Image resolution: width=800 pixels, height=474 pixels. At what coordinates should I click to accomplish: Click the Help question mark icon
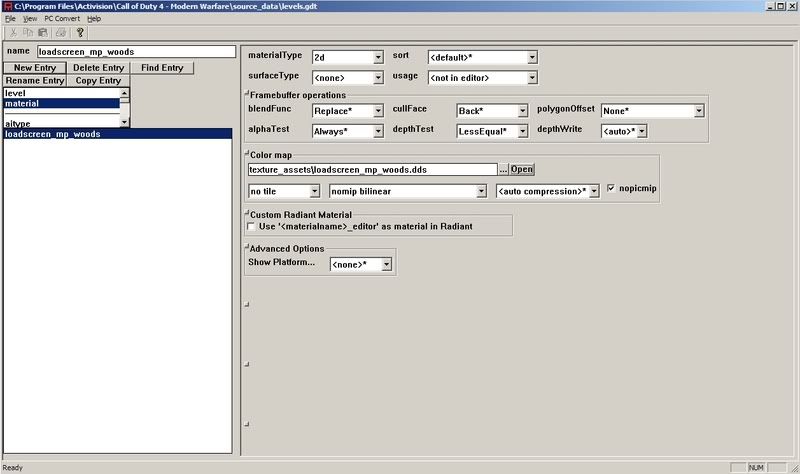(80, 32)
